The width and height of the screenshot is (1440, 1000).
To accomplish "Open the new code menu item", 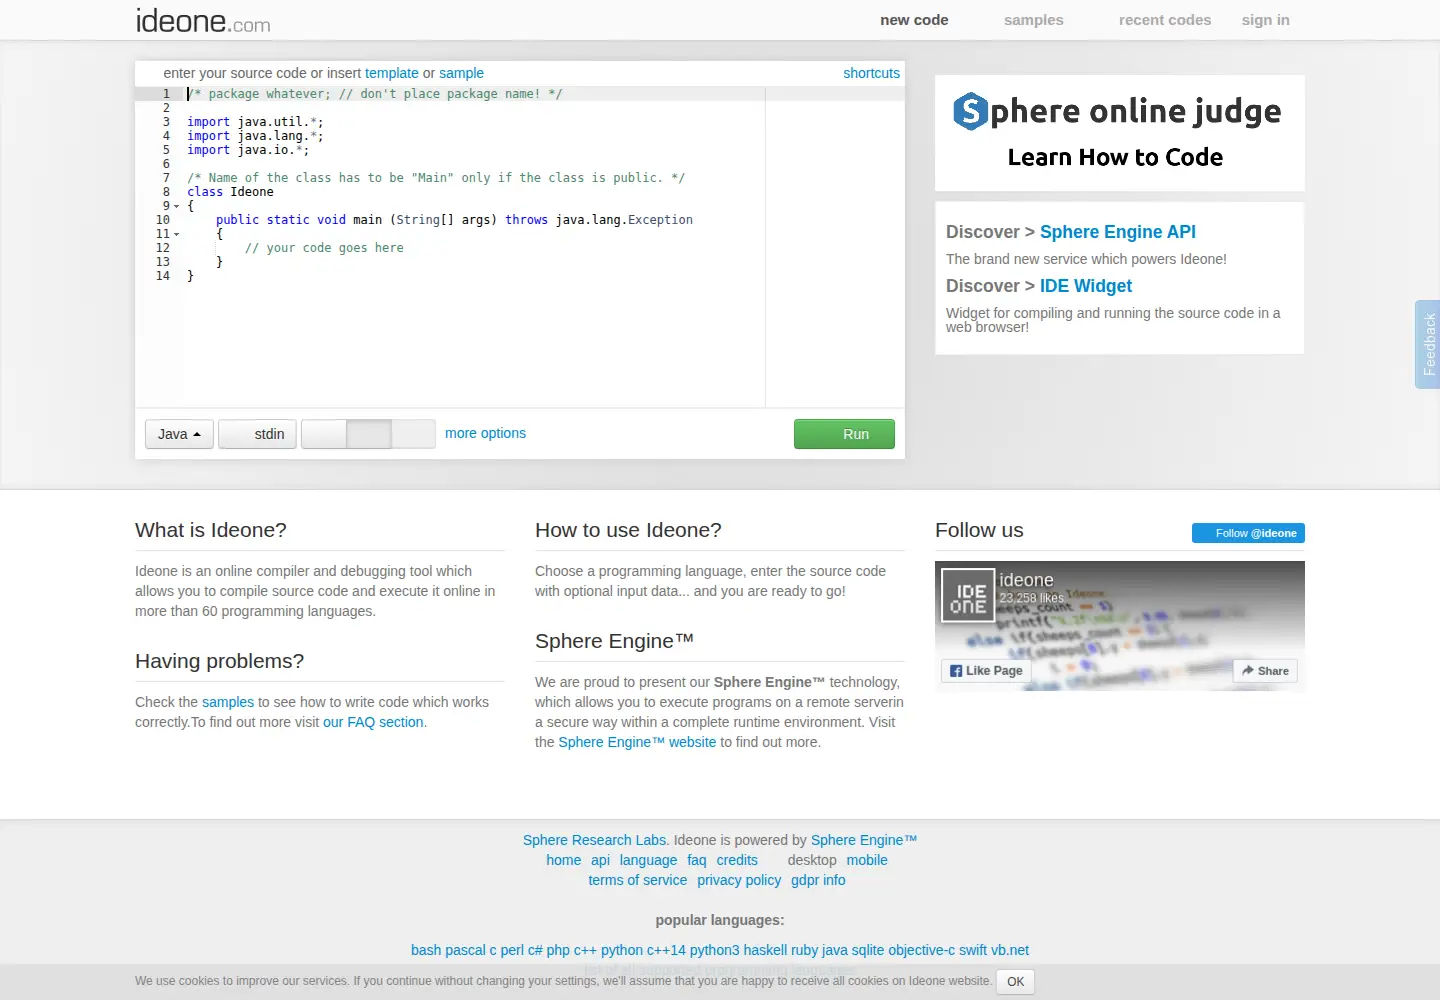I will pyautogui.click(x=914, y=20).
